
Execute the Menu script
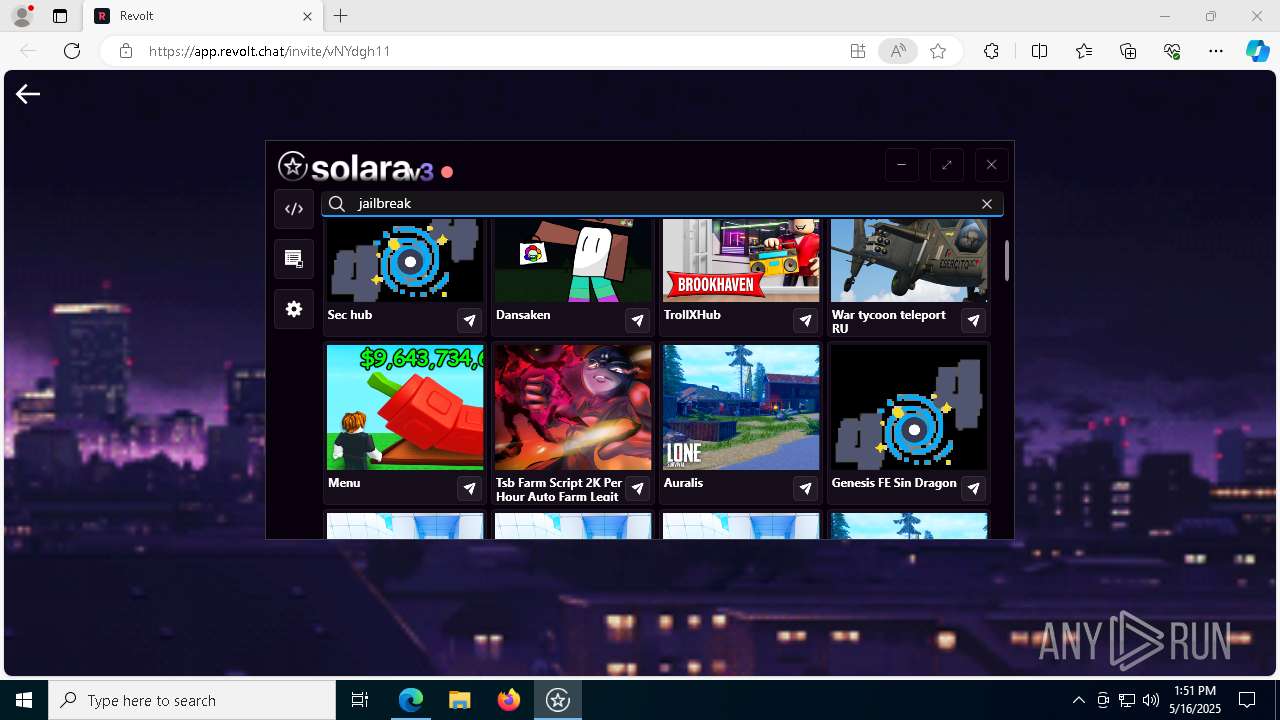point(470,489)
